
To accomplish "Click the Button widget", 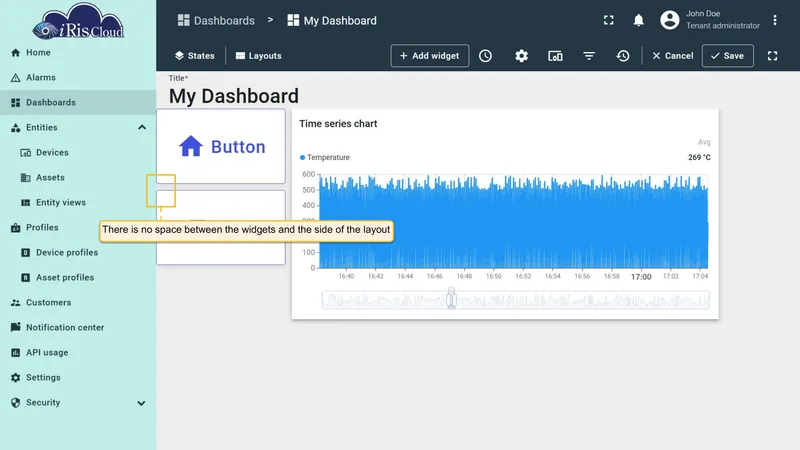I will click(221, 146).
